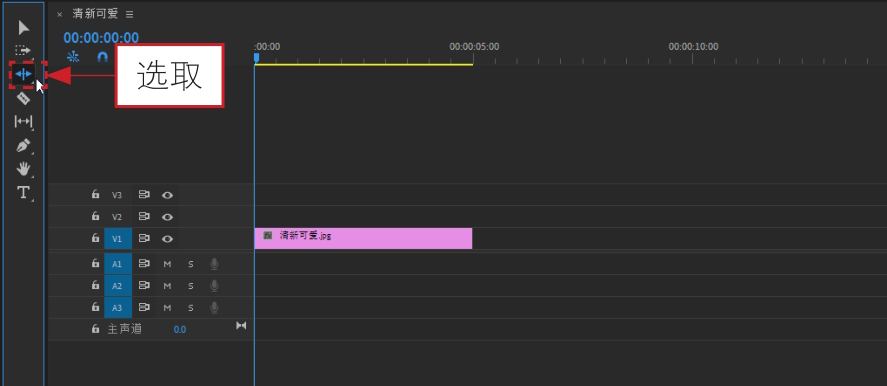Toggle V3 track output eye
The image size is (887, 386).
coord(167,195)
